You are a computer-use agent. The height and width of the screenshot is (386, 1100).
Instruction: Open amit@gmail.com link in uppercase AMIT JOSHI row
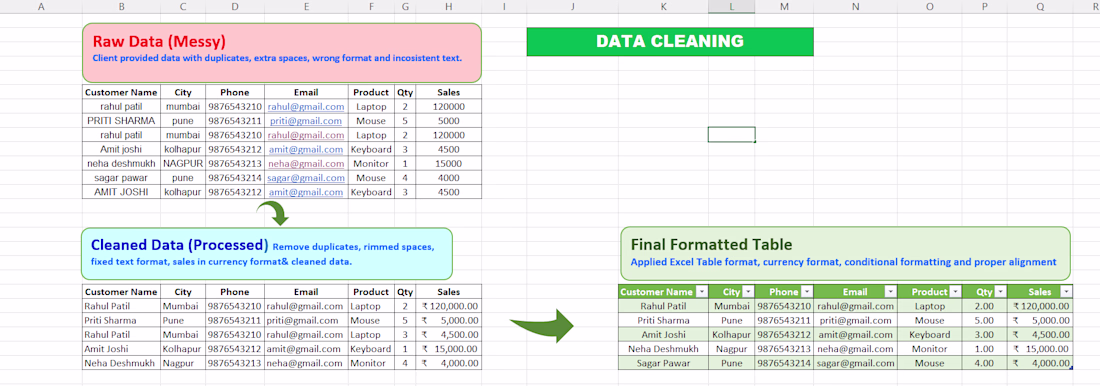tap(306, 192)
